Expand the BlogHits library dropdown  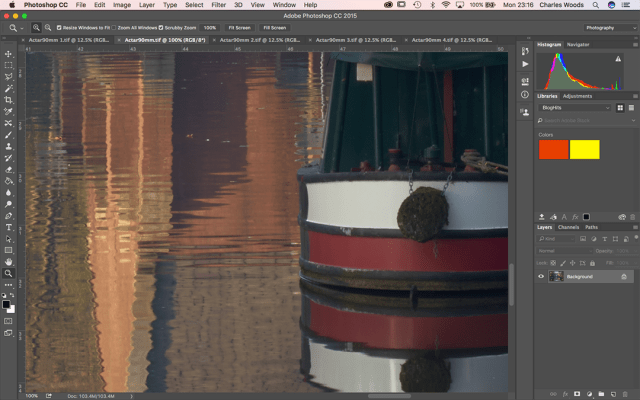pos(574,107)
